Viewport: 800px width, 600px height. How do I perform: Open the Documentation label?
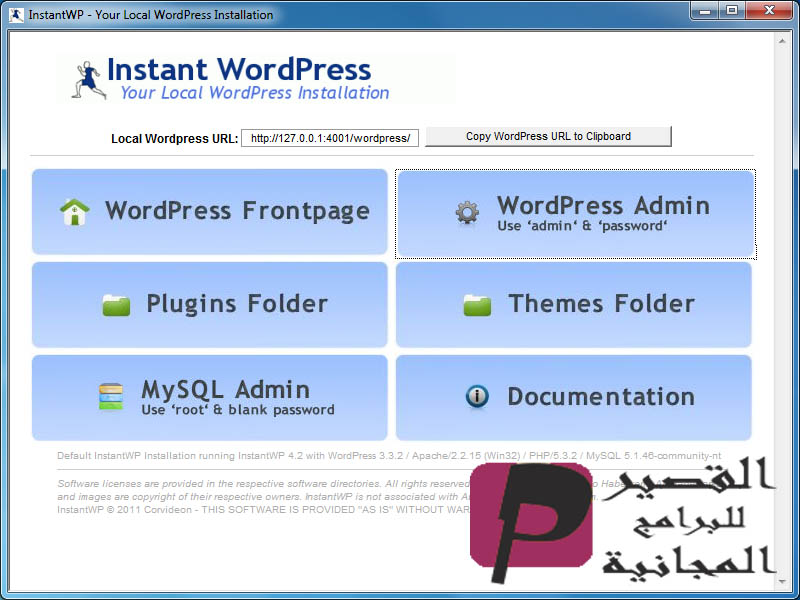601,396
